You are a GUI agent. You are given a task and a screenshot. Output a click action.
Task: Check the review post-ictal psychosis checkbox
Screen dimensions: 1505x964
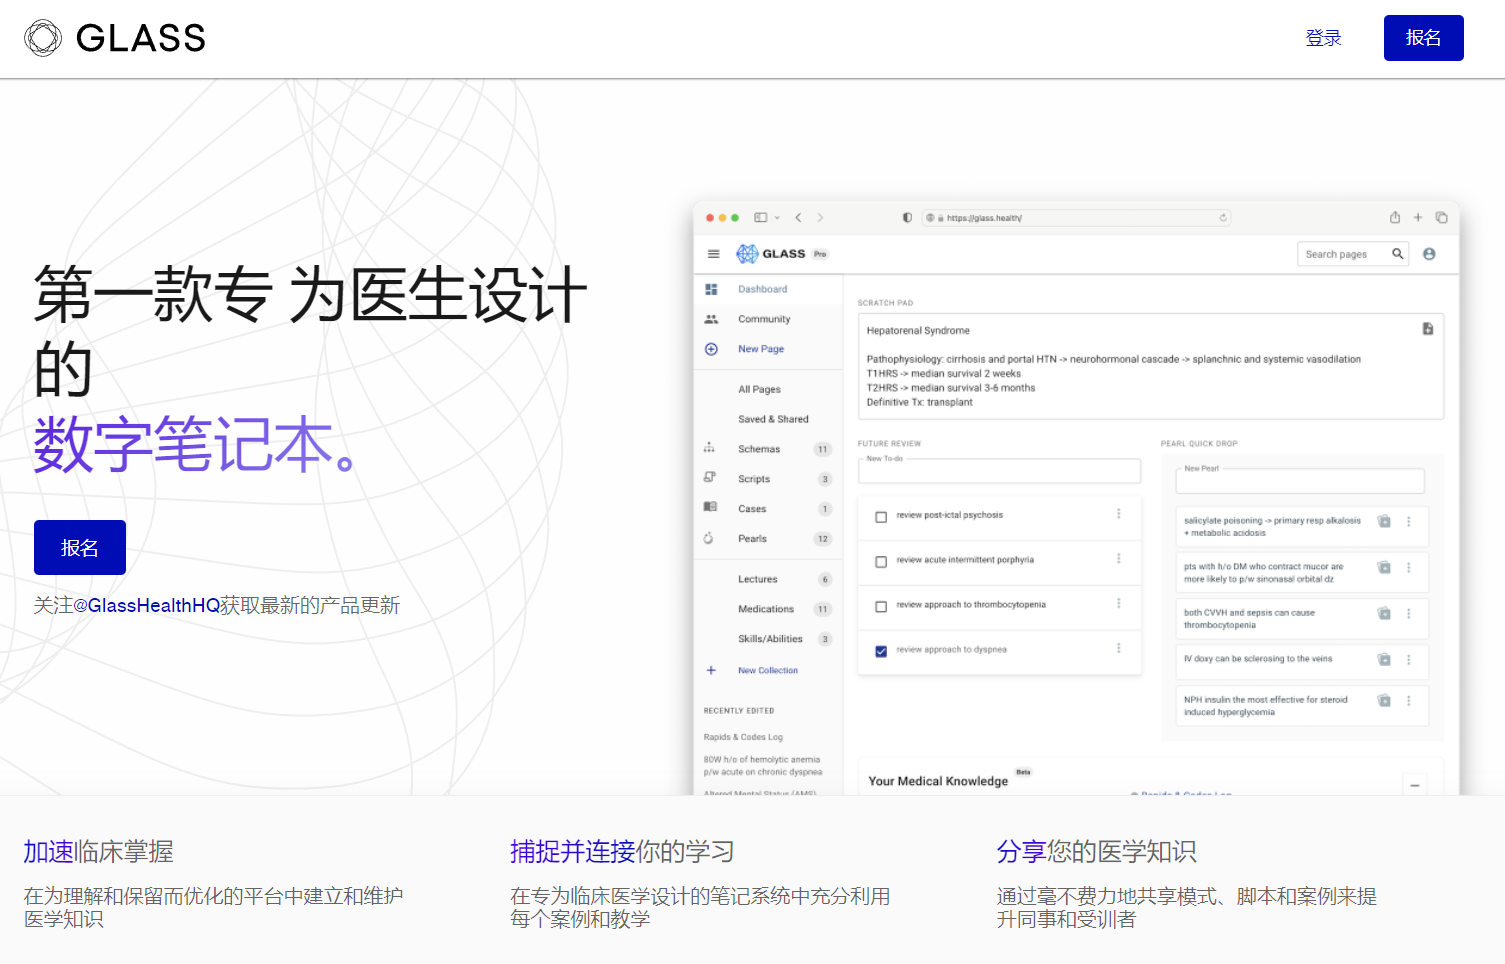(x=880, y=517)
